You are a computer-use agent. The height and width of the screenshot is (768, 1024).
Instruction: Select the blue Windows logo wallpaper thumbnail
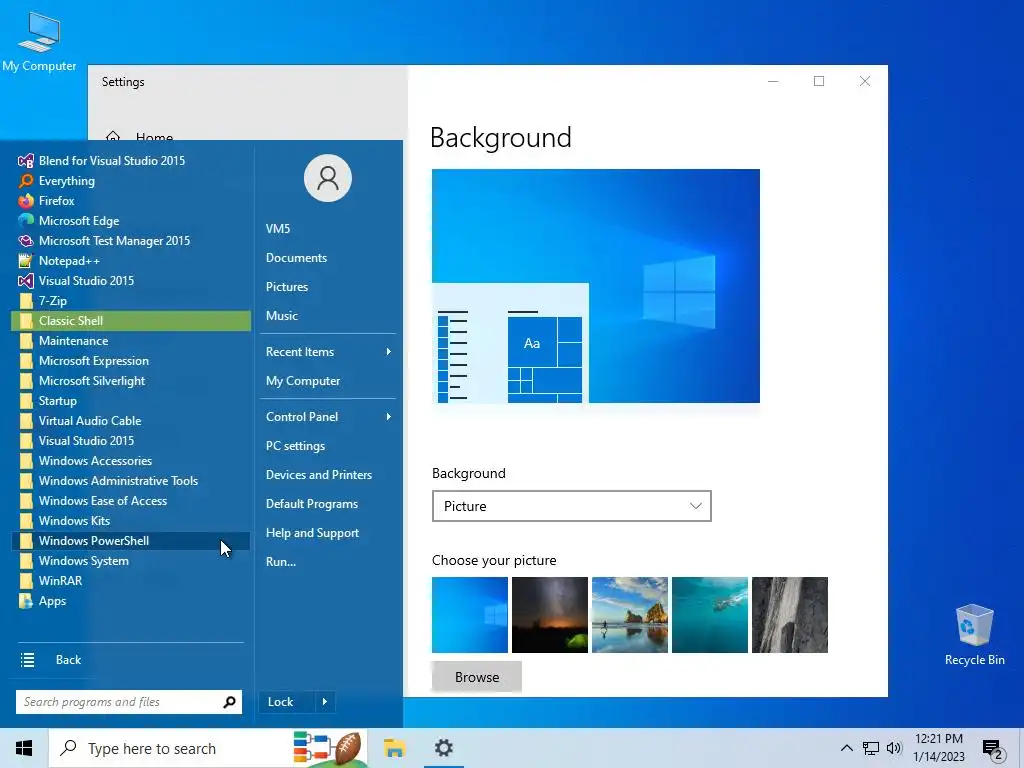470,615
